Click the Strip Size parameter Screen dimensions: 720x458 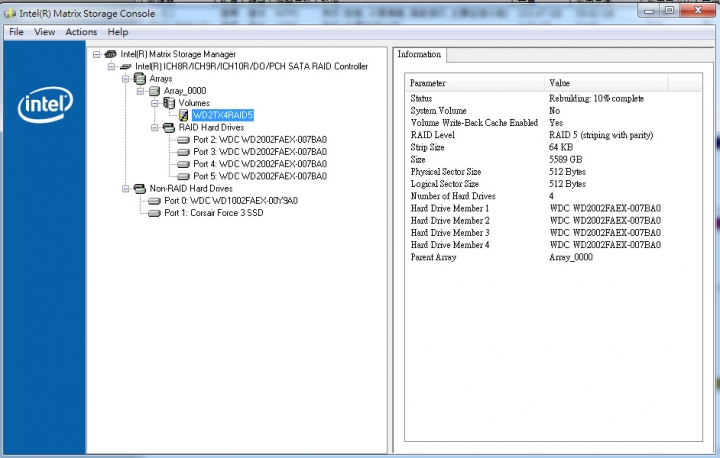pos(428,147)
